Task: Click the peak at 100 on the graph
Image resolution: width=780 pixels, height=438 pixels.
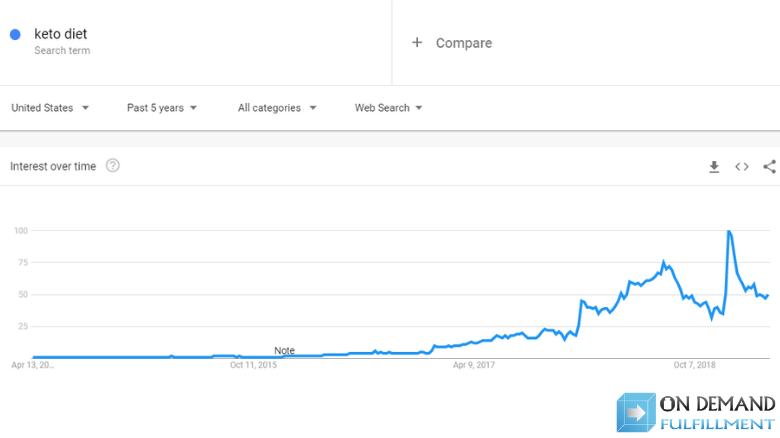Action: 729,231
